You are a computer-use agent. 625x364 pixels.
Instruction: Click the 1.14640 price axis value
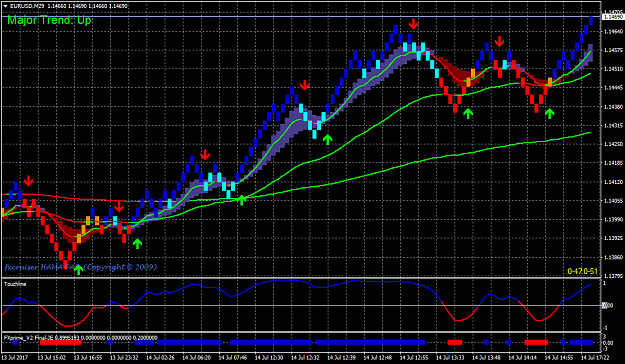tap(614, 31)
